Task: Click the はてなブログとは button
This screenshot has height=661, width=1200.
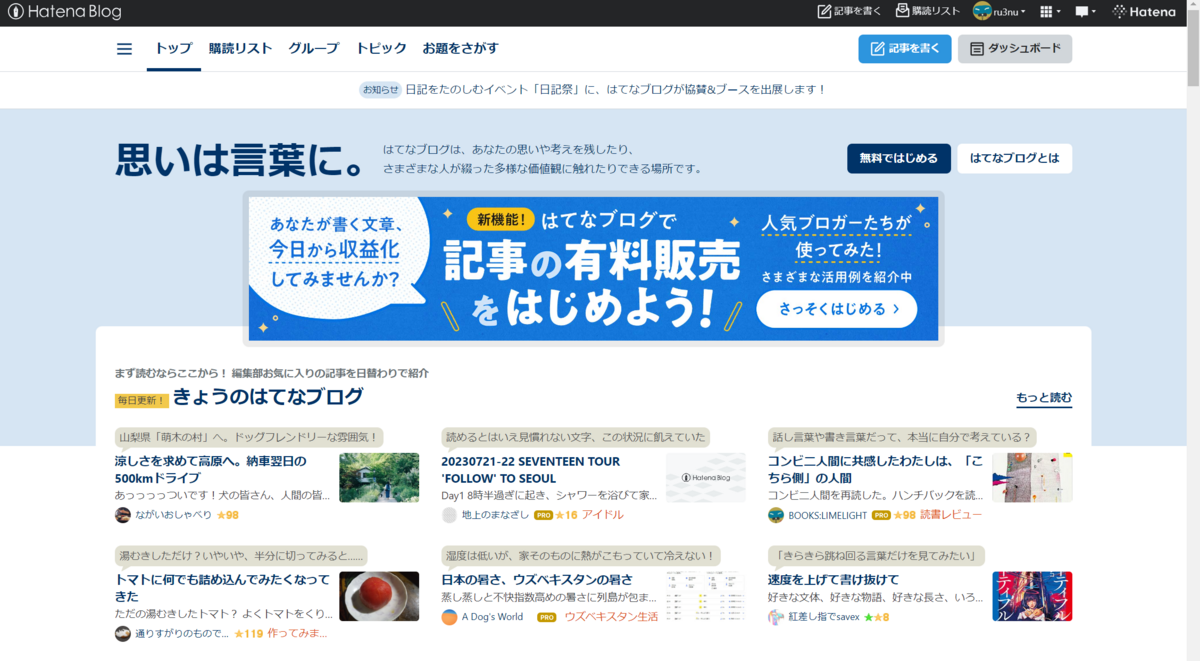Action: [x=1014, y=158]
